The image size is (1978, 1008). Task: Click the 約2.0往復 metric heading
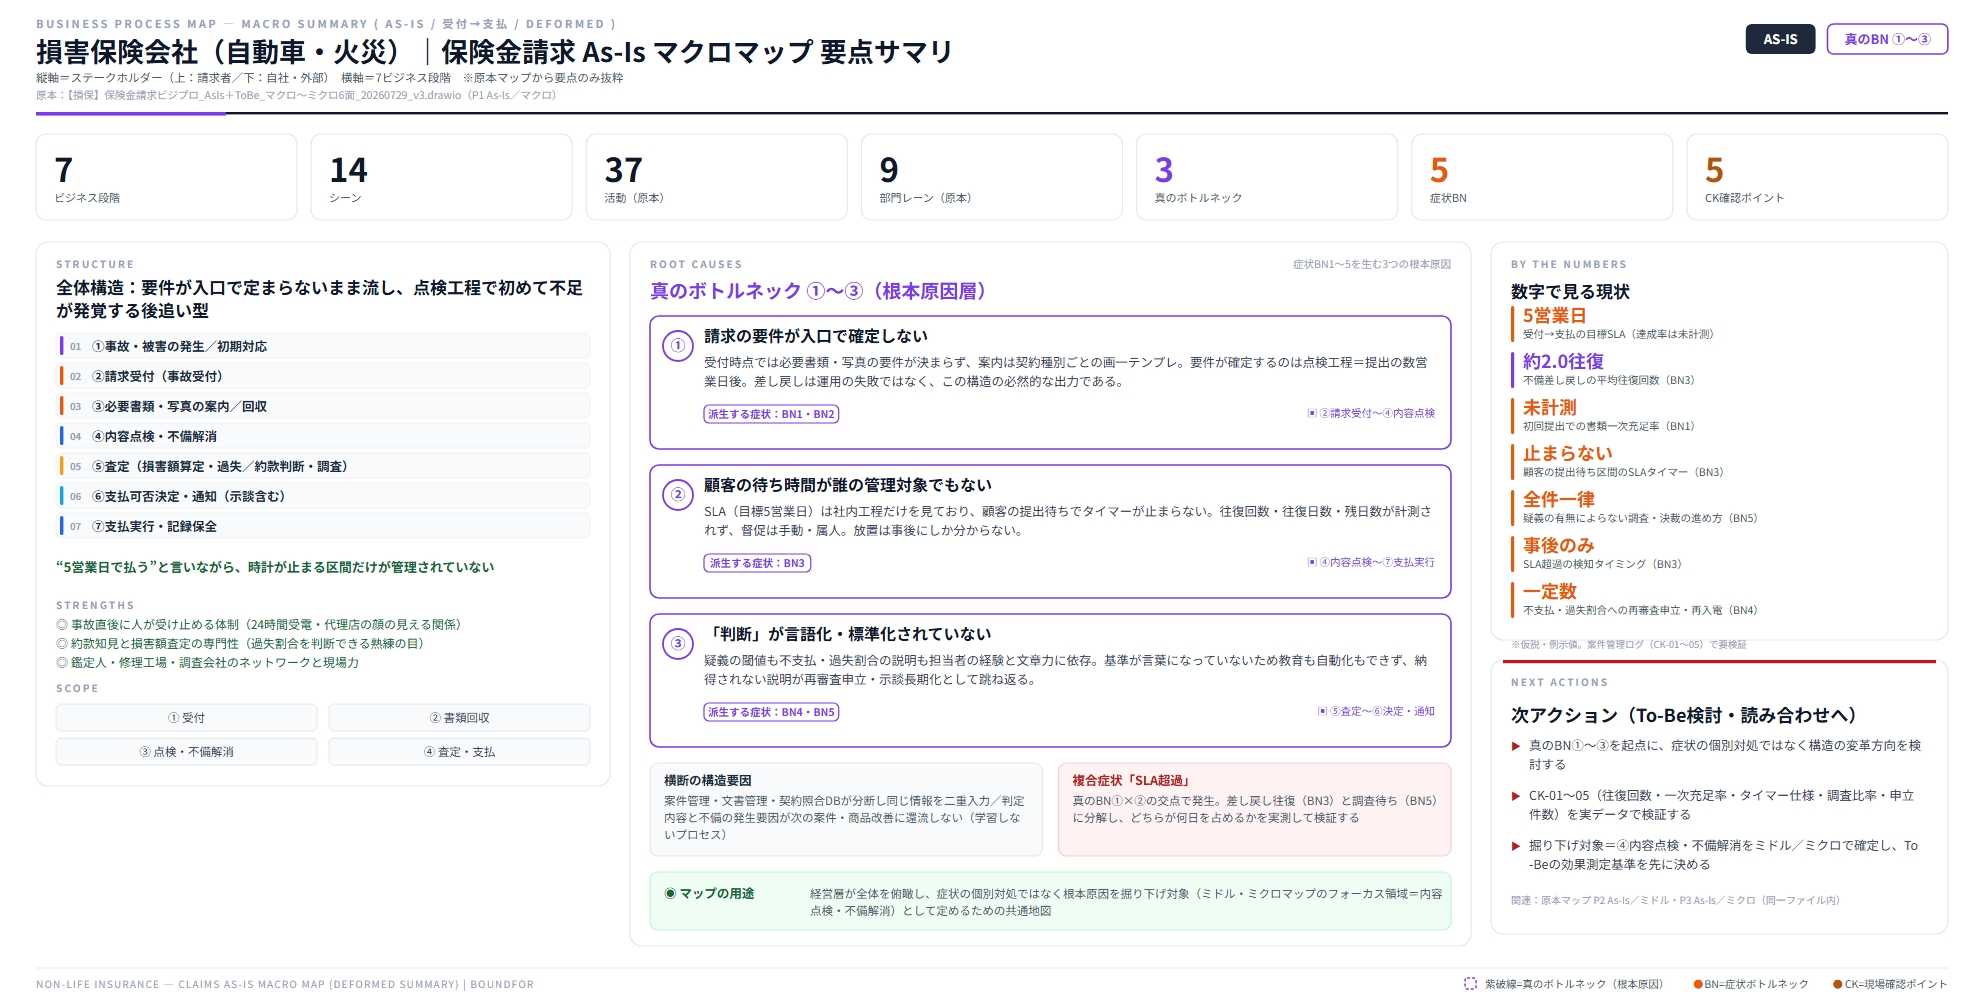[x=1563, y=362]
